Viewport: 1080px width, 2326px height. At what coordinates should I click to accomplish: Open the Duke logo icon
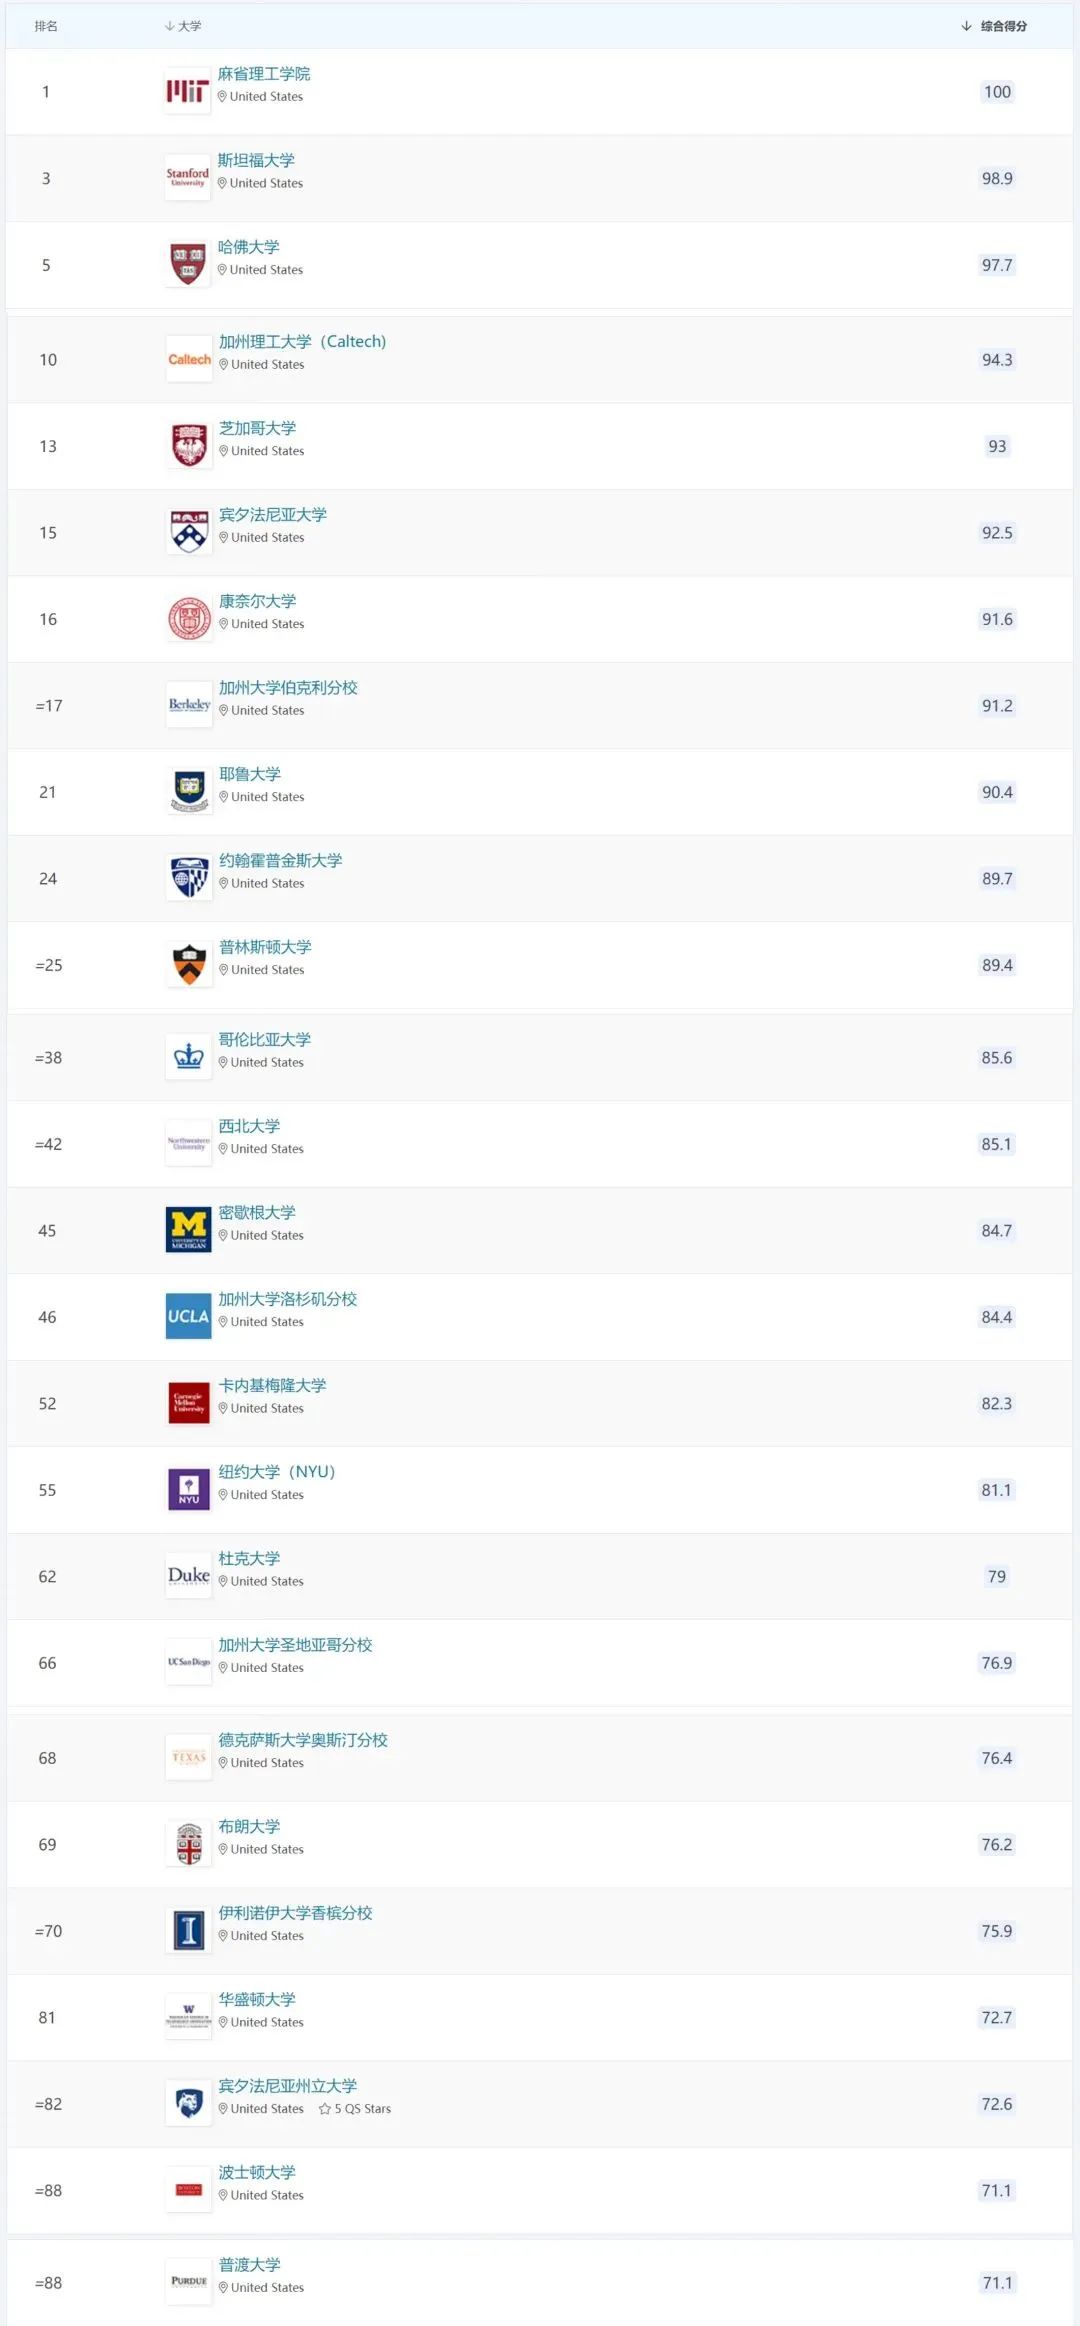coord(189,1577)
